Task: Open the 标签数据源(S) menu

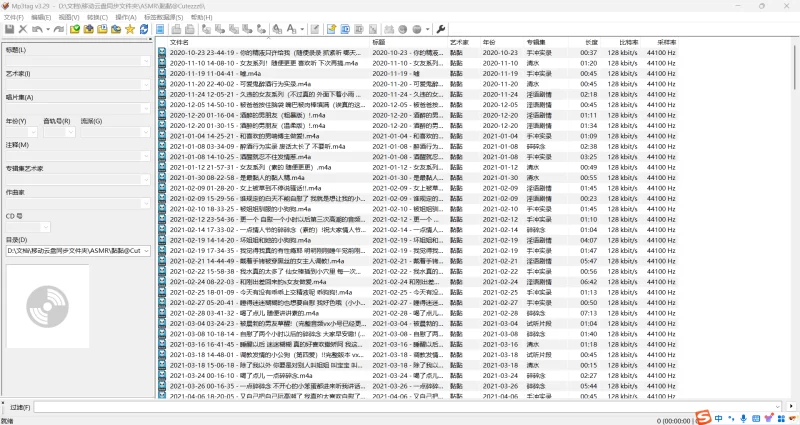Action: pyautogui.click(x=163, y=18)
